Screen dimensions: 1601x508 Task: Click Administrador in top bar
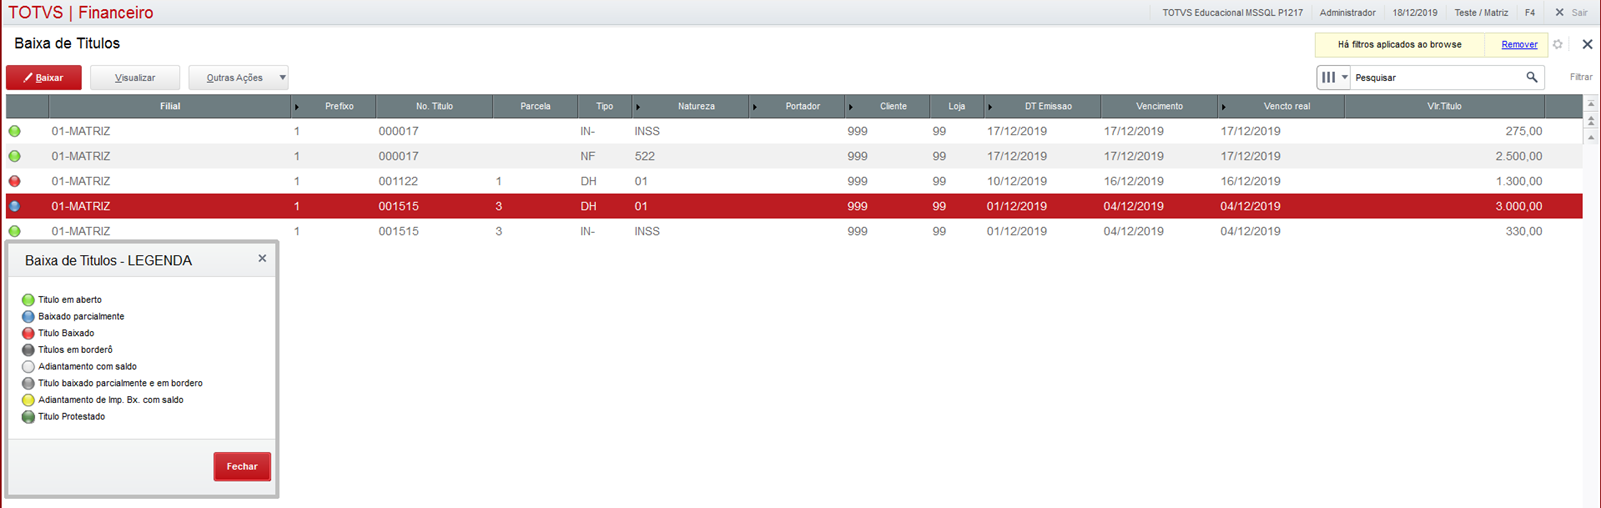pyautogui.click(x=1347, y=12)
